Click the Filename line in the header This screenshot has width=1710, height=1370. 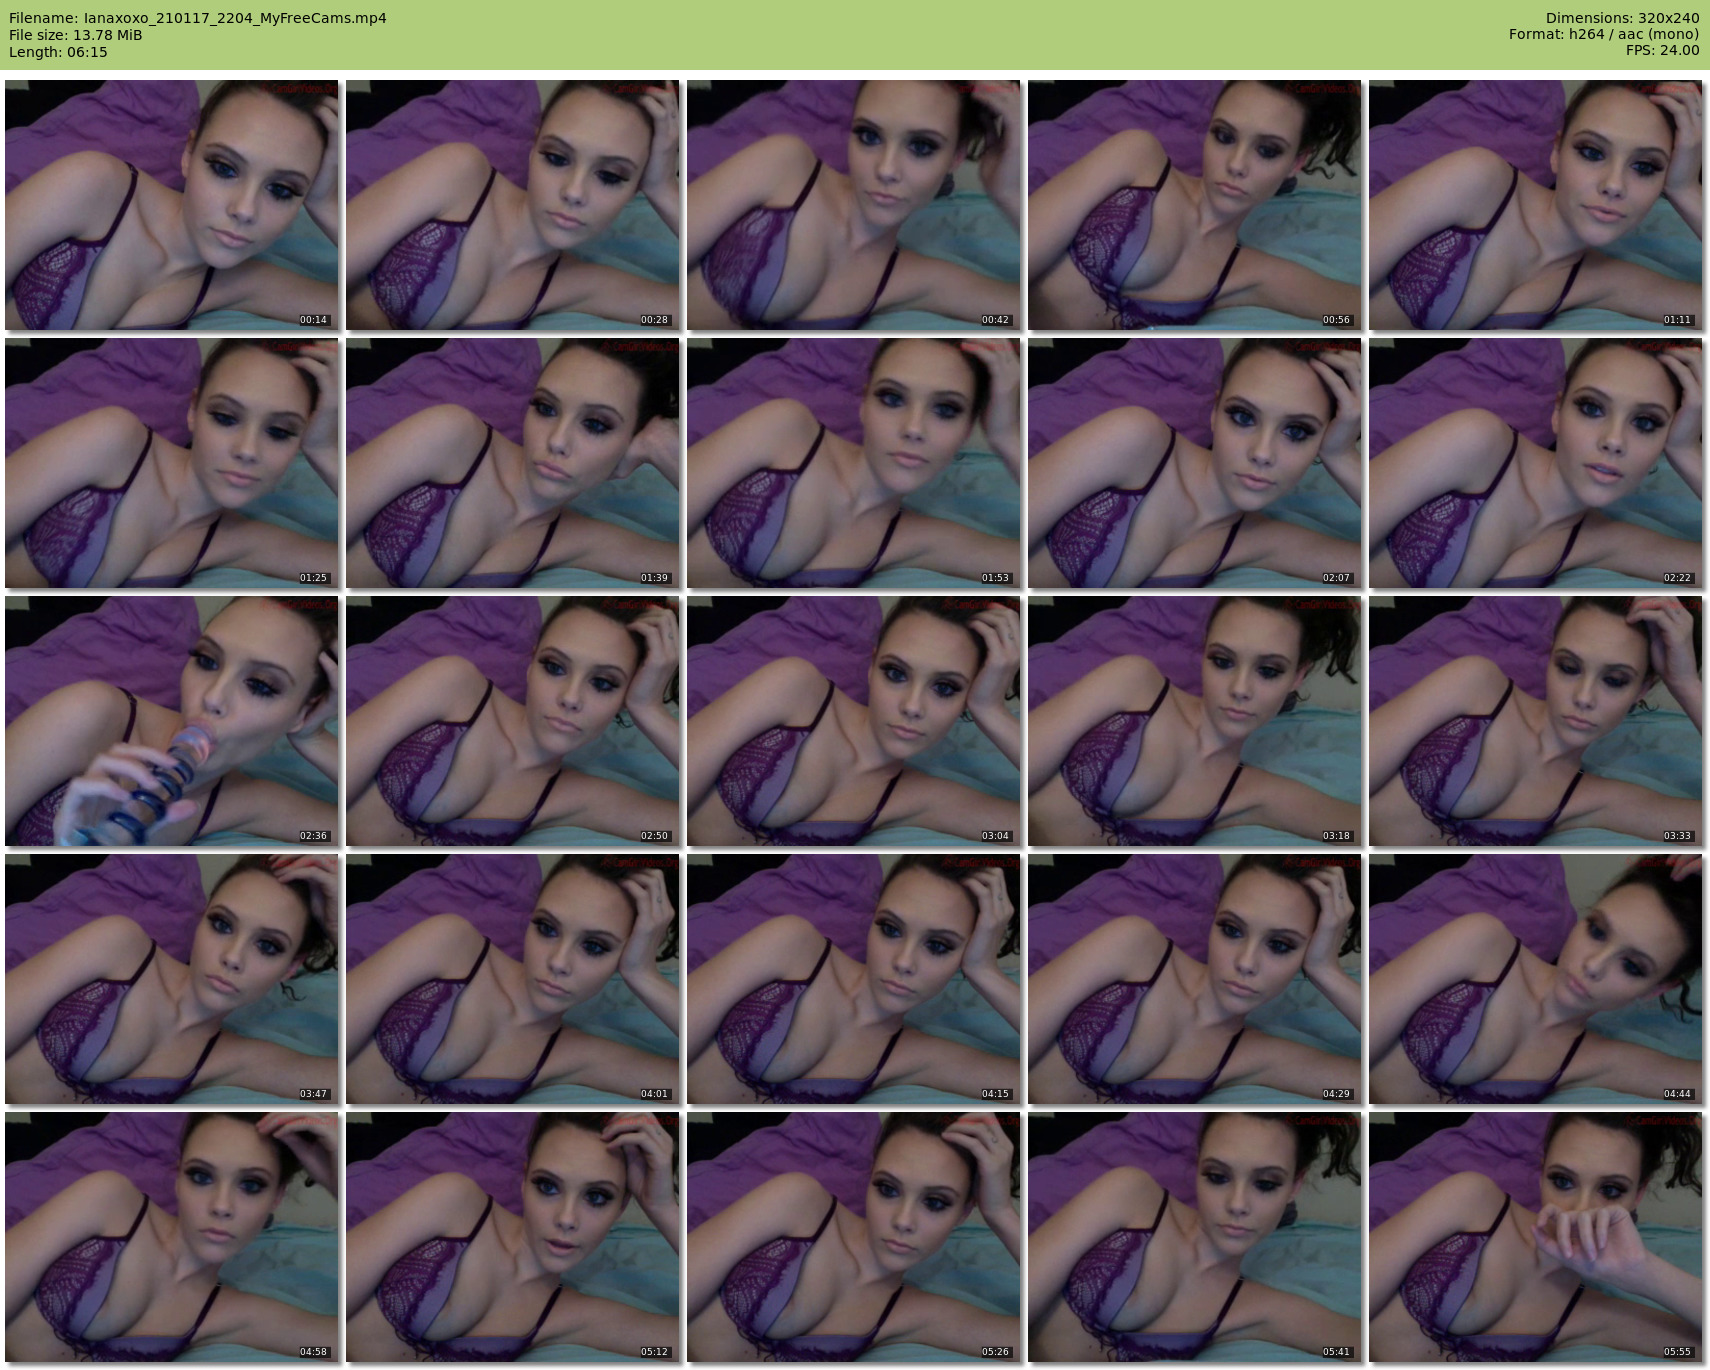[x=198, y=18]
